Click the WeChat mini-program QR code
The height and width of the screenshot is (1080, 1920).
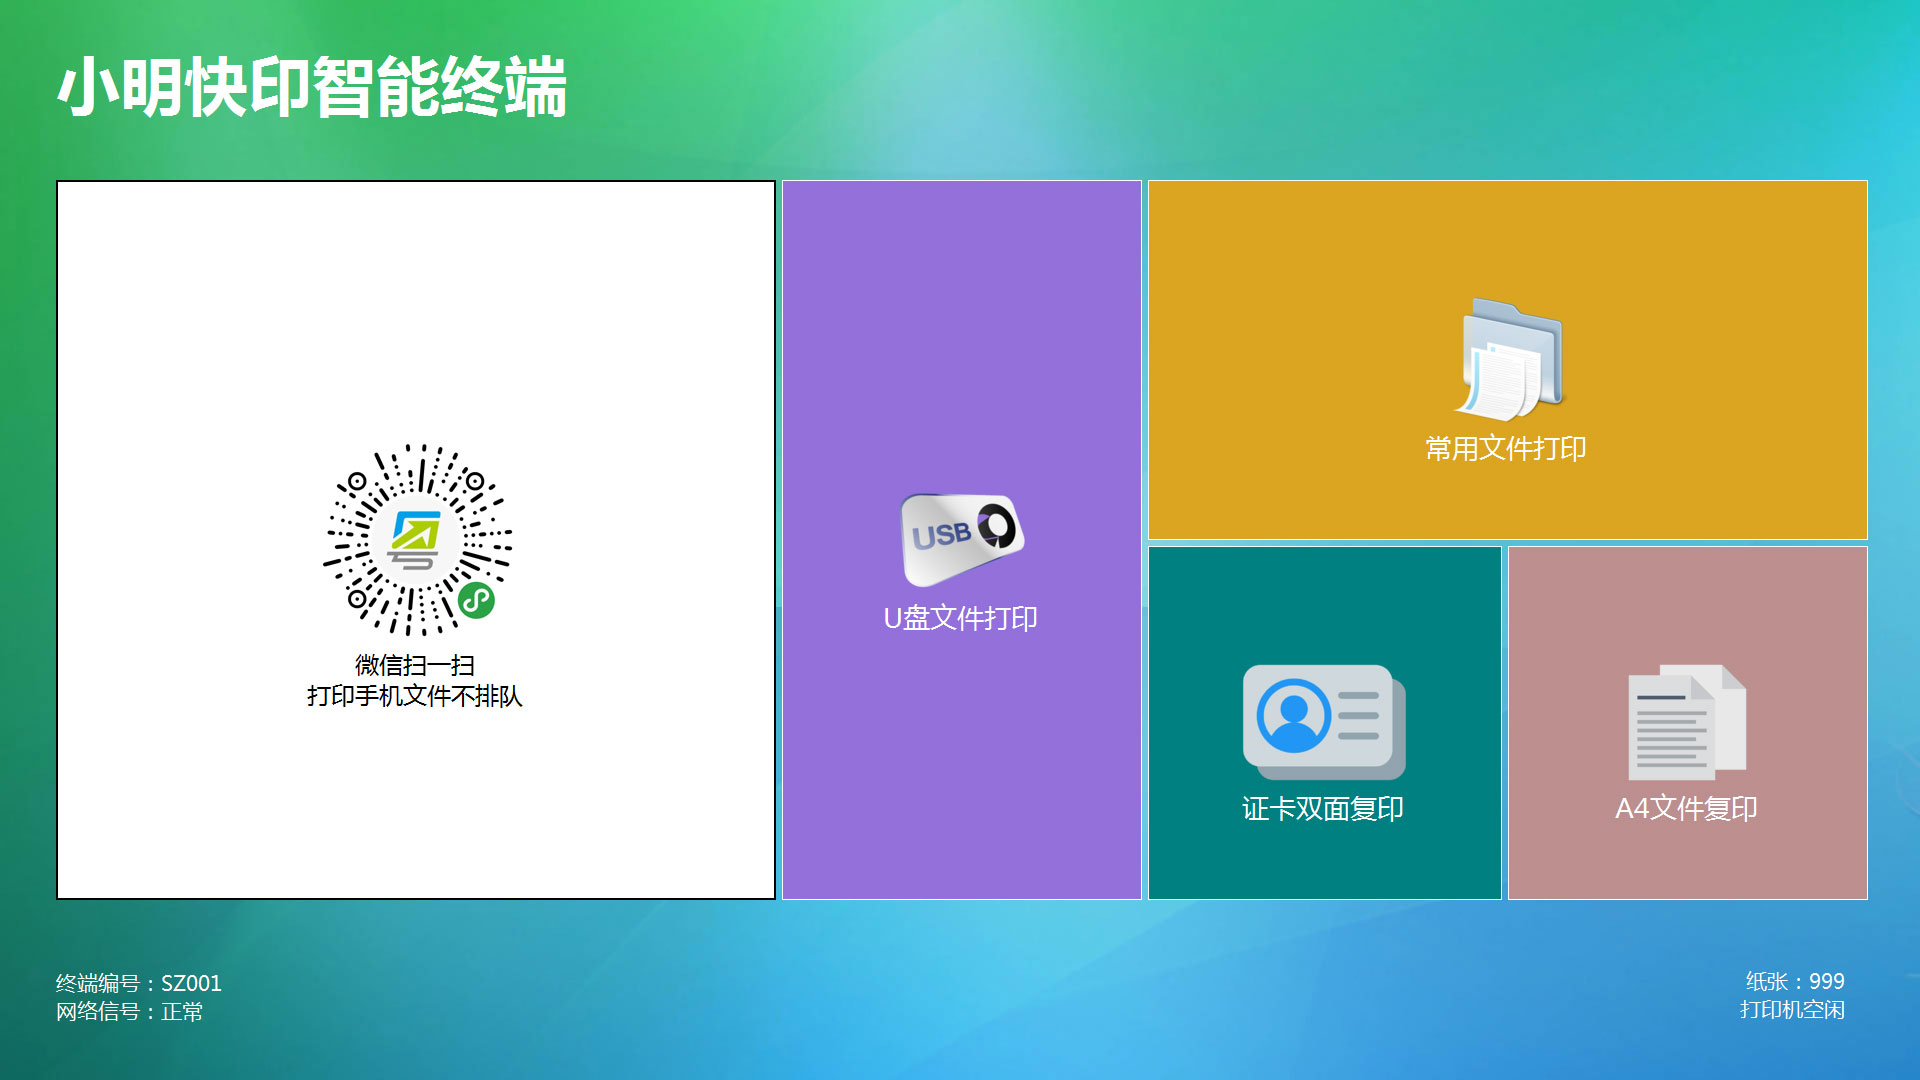pyautogui.click(x=417, y=540)
